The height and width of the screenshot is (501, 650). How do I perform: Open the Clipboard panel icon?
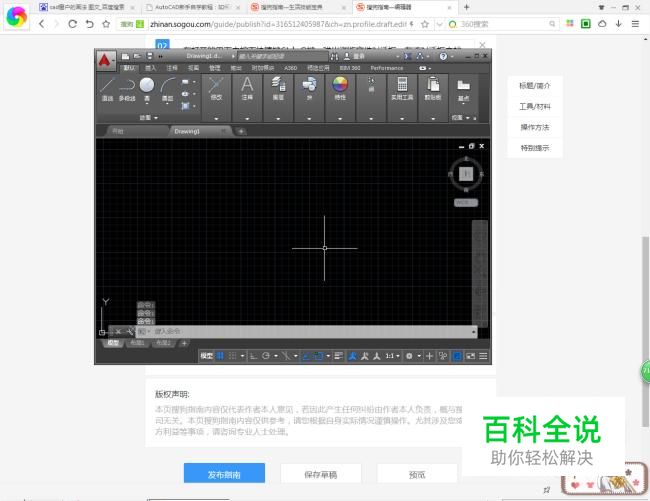click(x=433, y=89)
